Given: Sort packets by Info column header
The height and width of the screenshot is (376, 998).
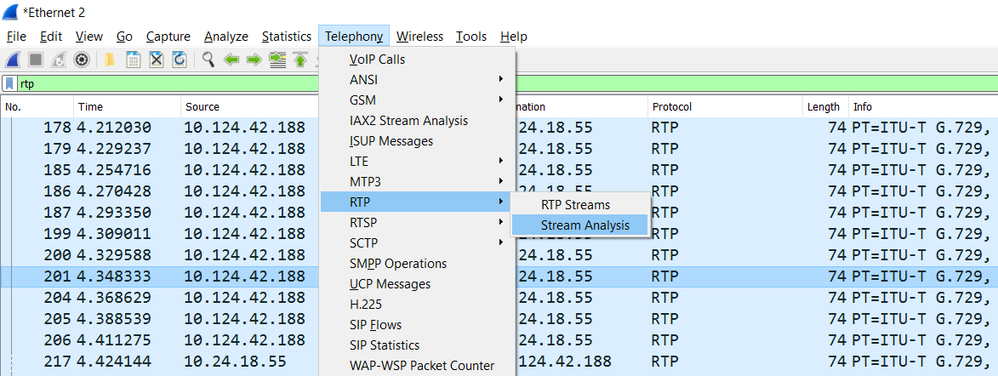Looking at the screenshot, I should click(924, 107).
